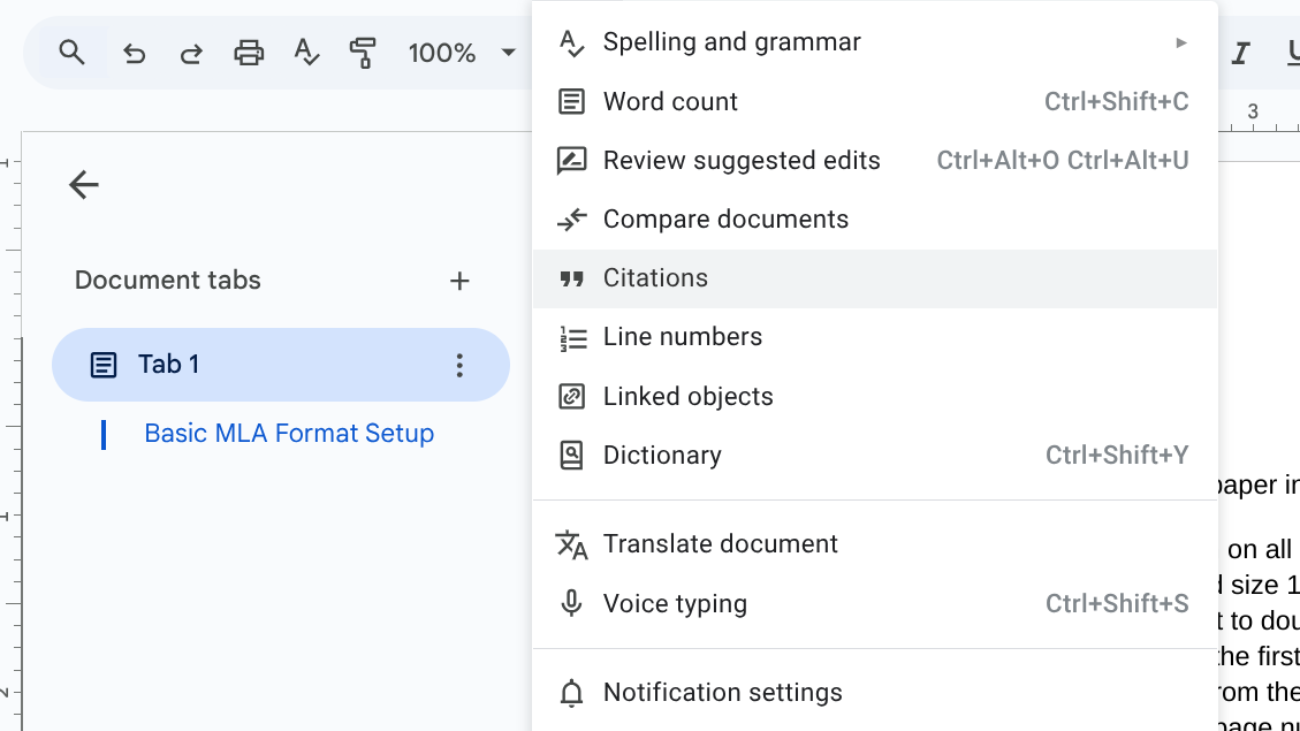Jump to the Basic MLA Format Setup heading
Screen dimensions: 1300x731
(289, 432)
